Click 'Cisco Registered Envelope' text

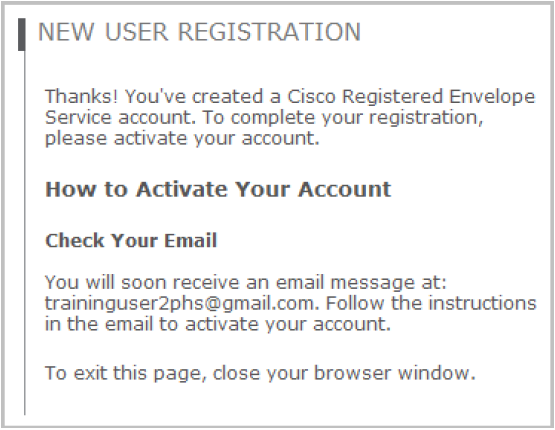411,97
